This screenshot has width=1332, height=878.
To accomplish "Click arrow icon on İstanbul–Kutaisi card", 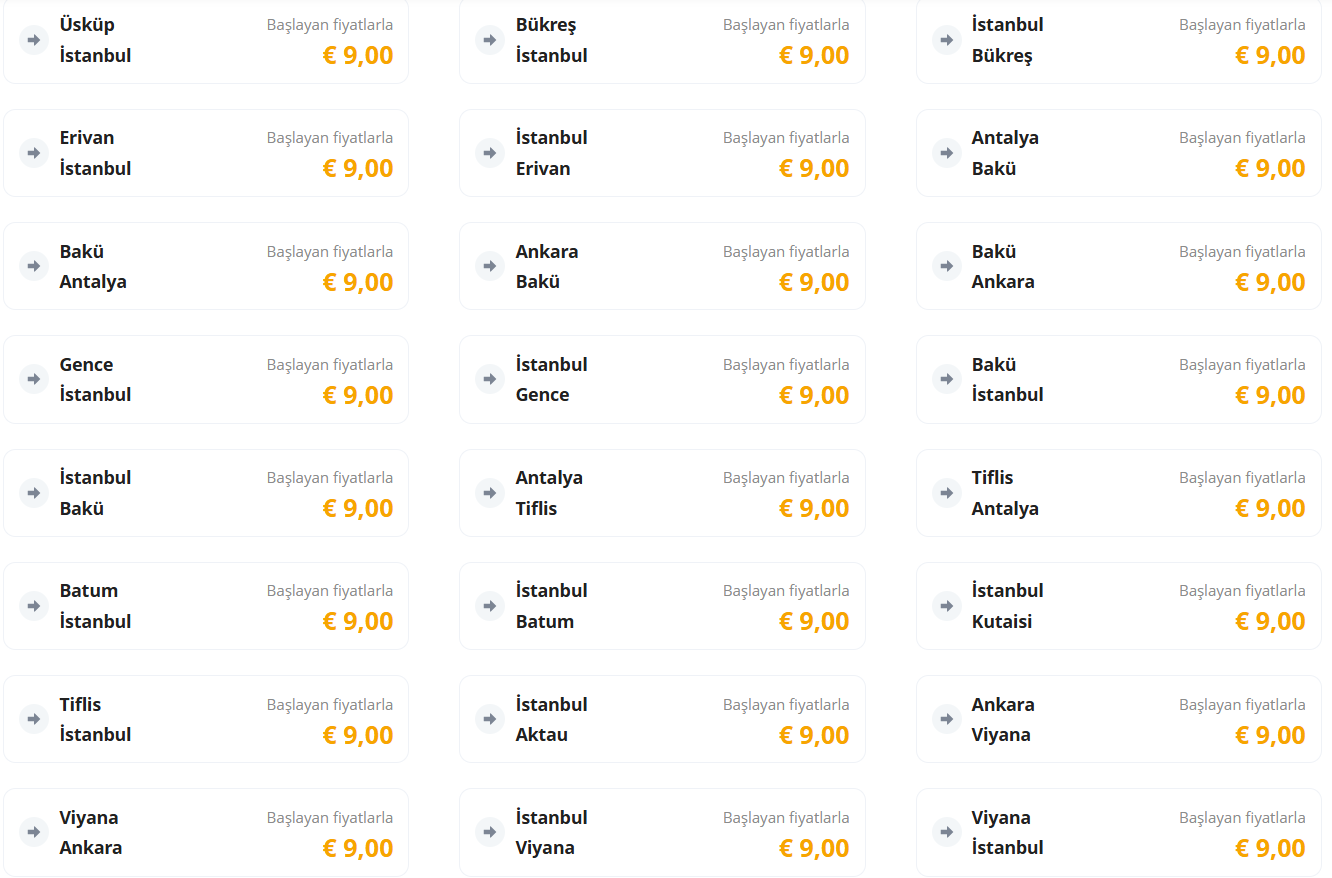I will coord(946,605).
